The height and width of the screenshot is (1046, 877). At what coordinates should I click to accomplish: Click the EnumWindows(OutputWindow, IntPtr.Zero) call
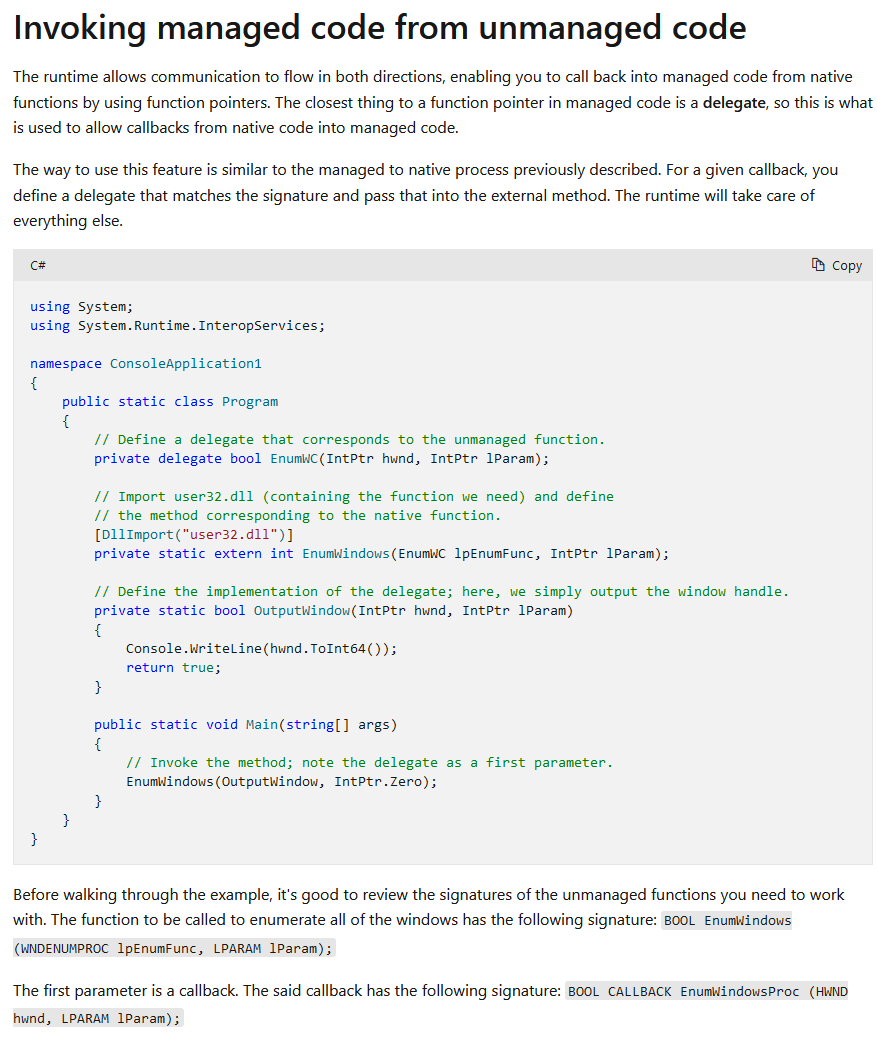281,781
